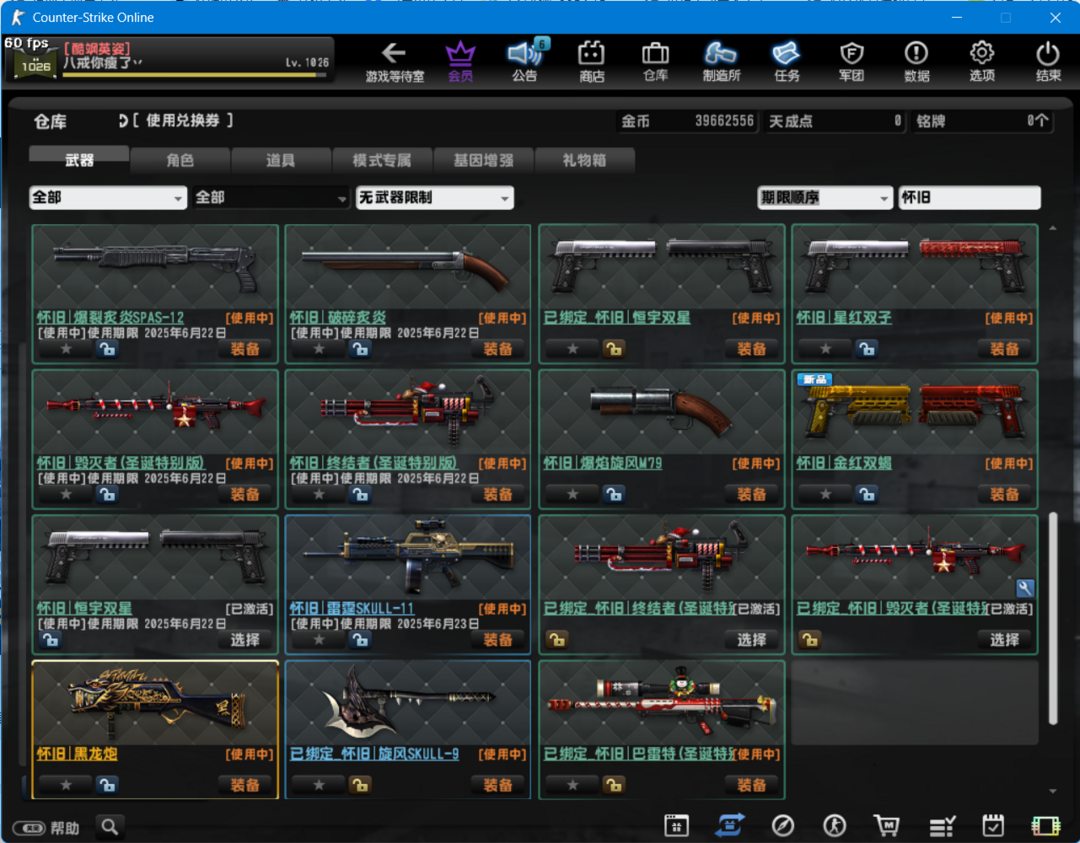Select the 巴雷特(圣诞特别版) sniper thumbnail
1080x843 pixels.
tap(661, 702)
